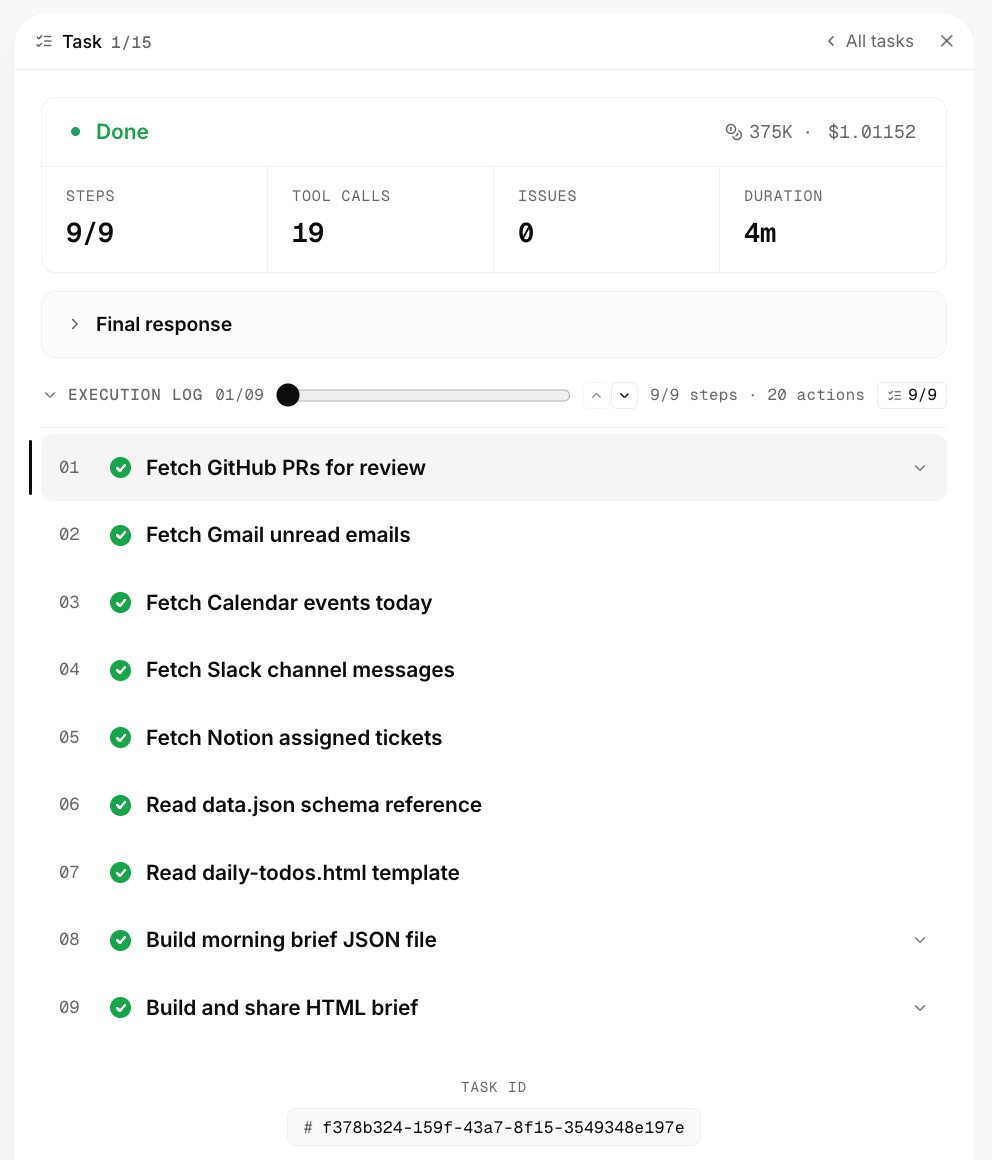Click green check icon for Fetch Gmail unread emails
Image resolution: width=992 pixels, height=1160 pixels.
pyautogui.click(x=121, y=535)
